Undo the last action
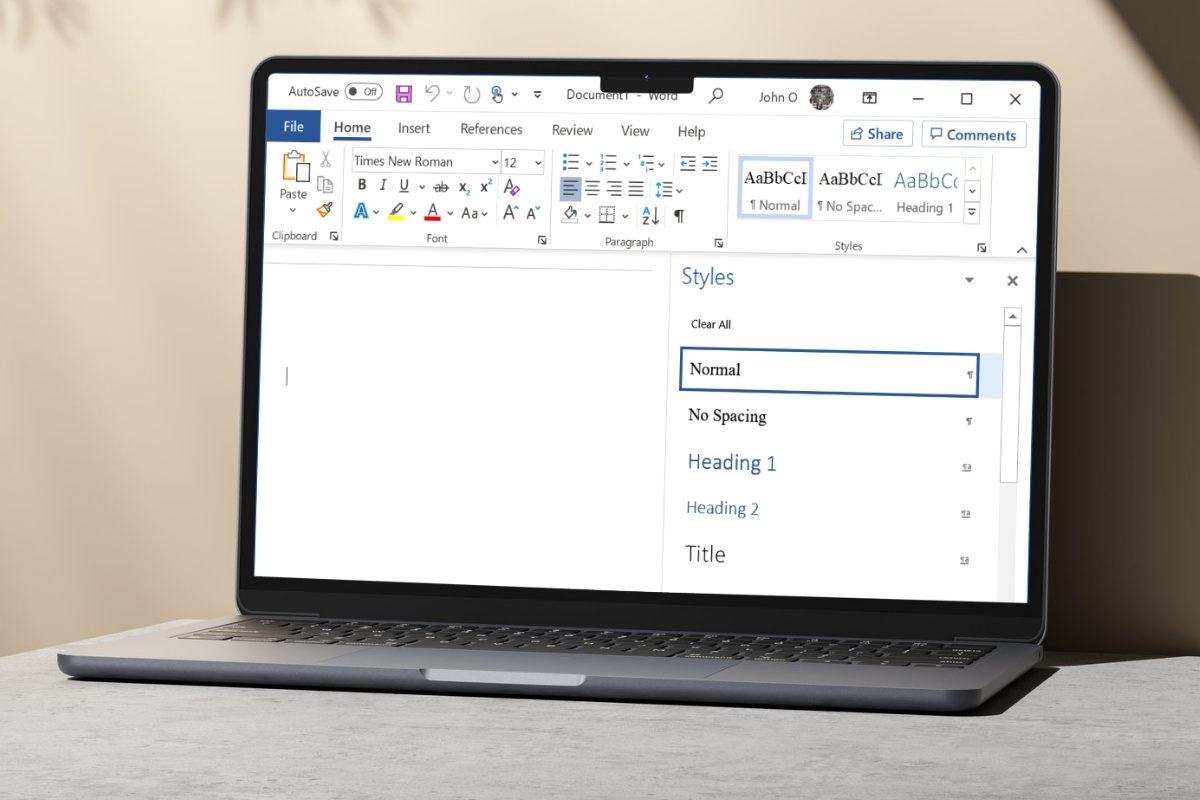 (432, 93)
